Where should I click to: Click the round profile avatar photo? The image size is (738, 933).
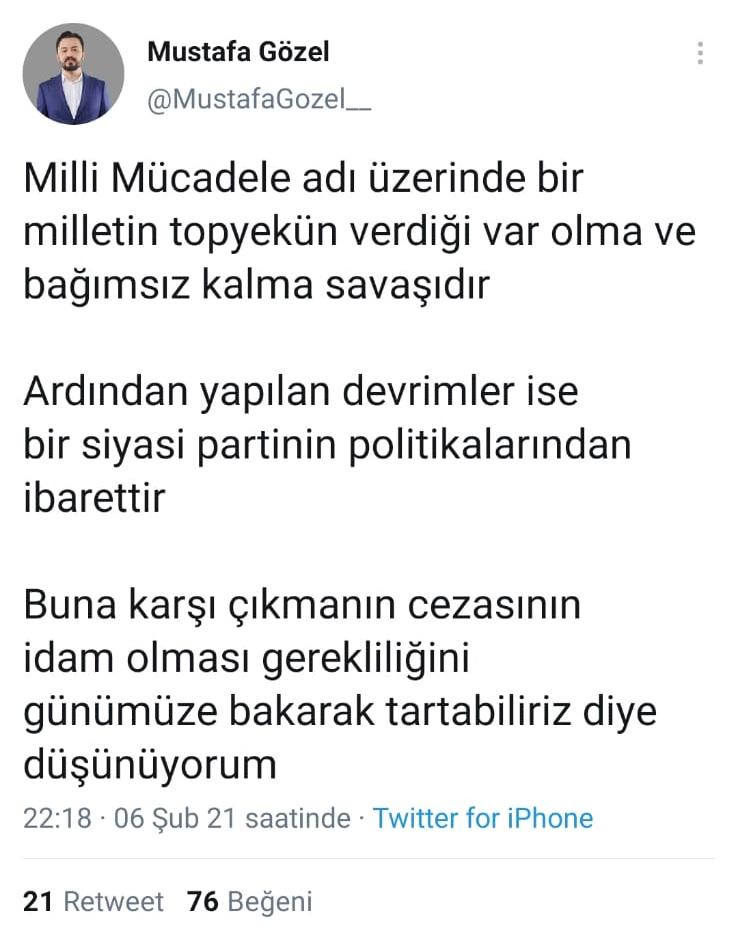click(74, 74)
